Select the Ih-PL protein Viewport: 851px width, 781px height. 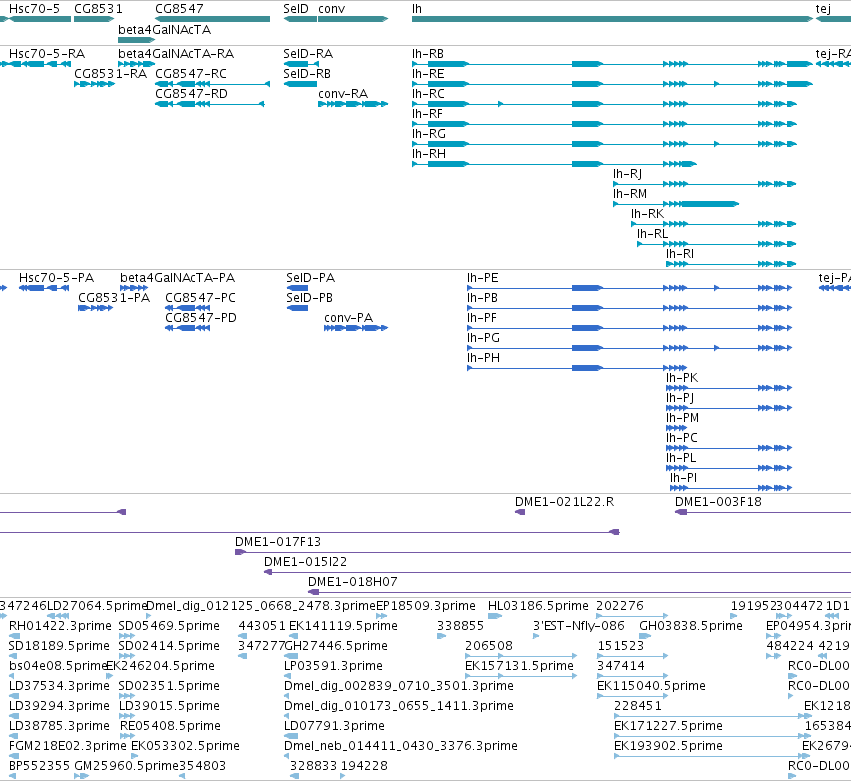point(729,468)
